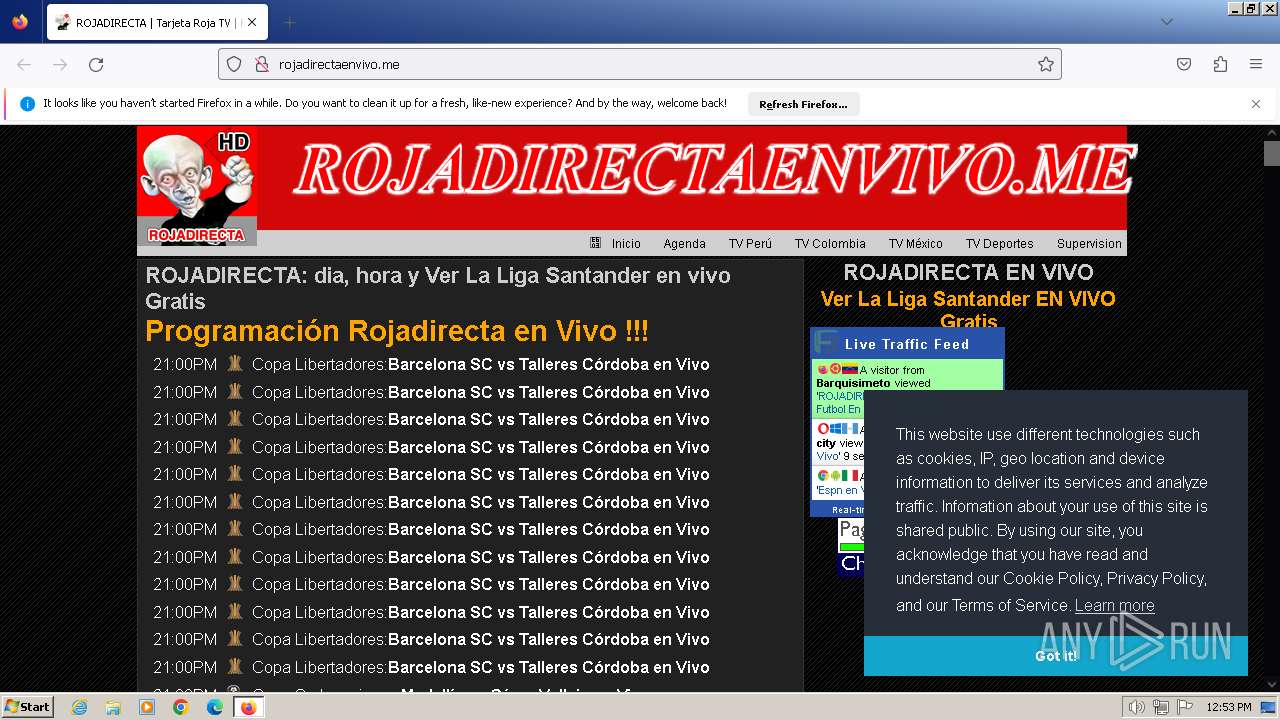Click the Show desktop button

point(1268,707)
